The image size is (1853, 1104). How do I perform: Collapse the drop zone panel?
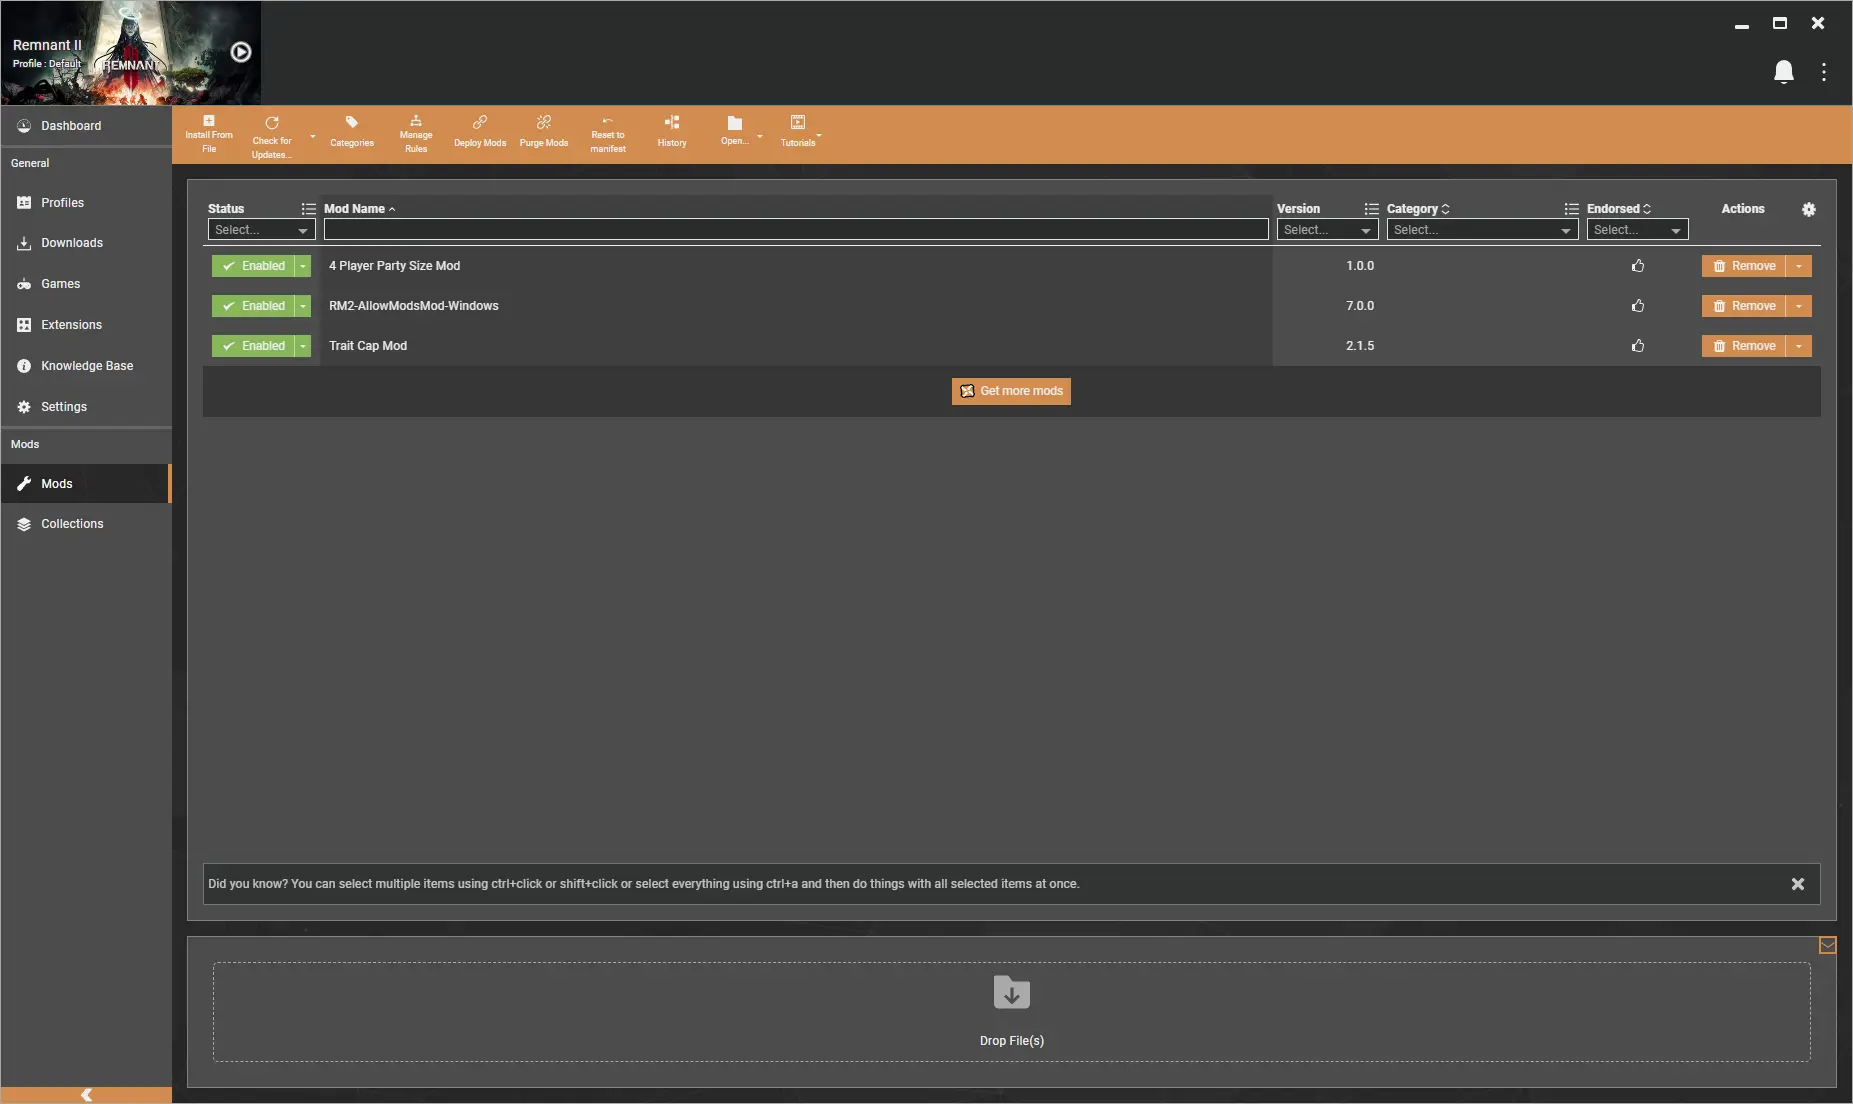coord(1827,946)
